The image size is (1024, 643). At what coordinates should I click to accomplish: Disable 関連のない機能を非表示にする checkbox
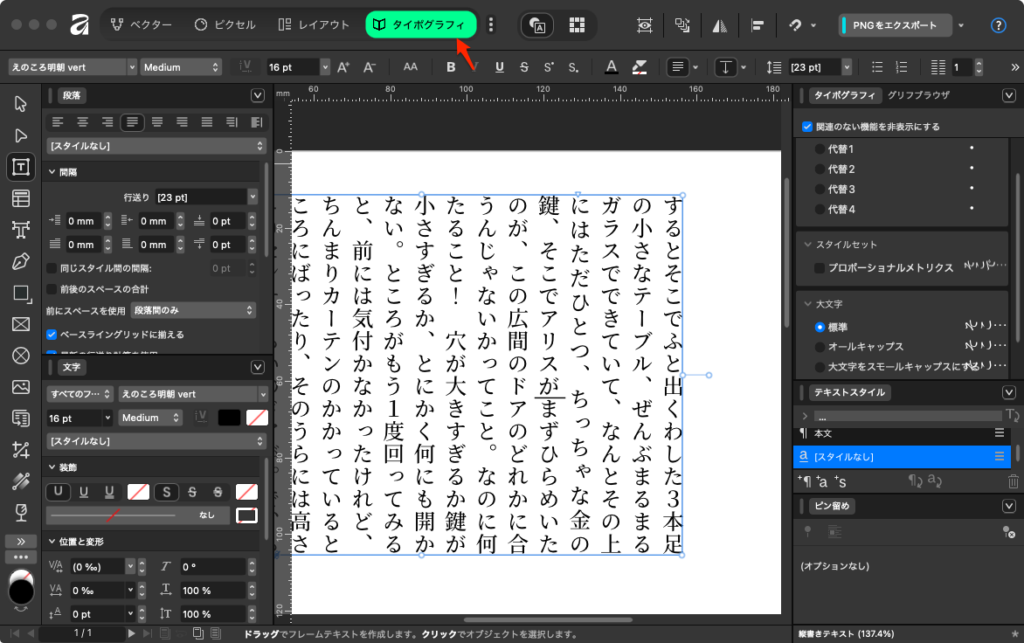(807, 127)
